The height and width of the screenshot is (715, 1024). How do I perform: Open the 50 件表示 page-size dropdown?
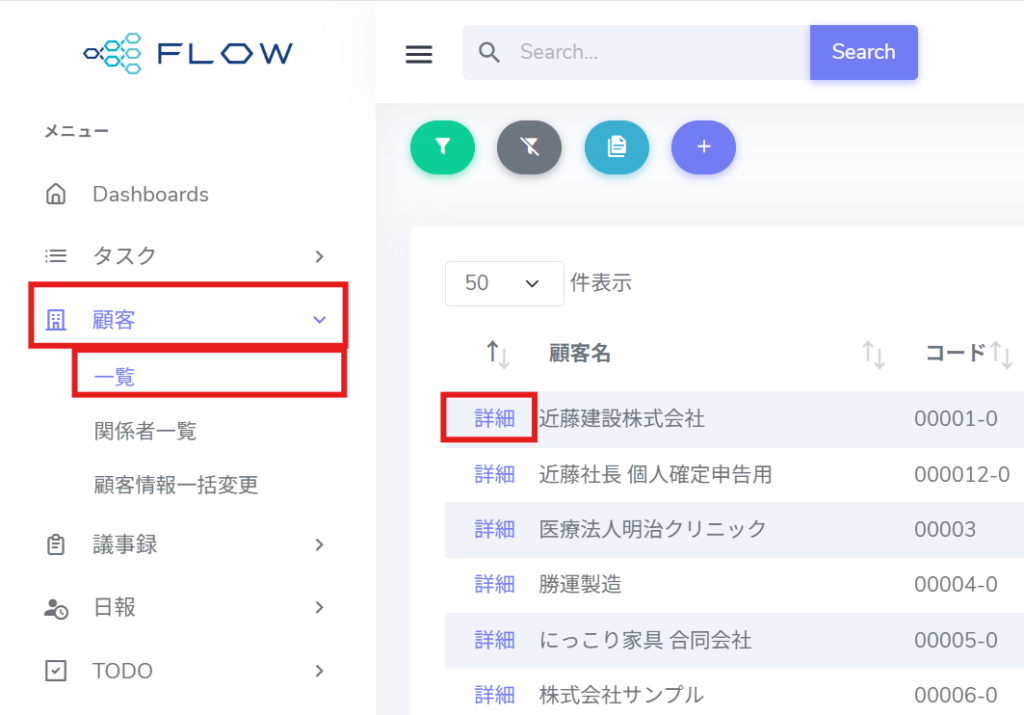504,283
